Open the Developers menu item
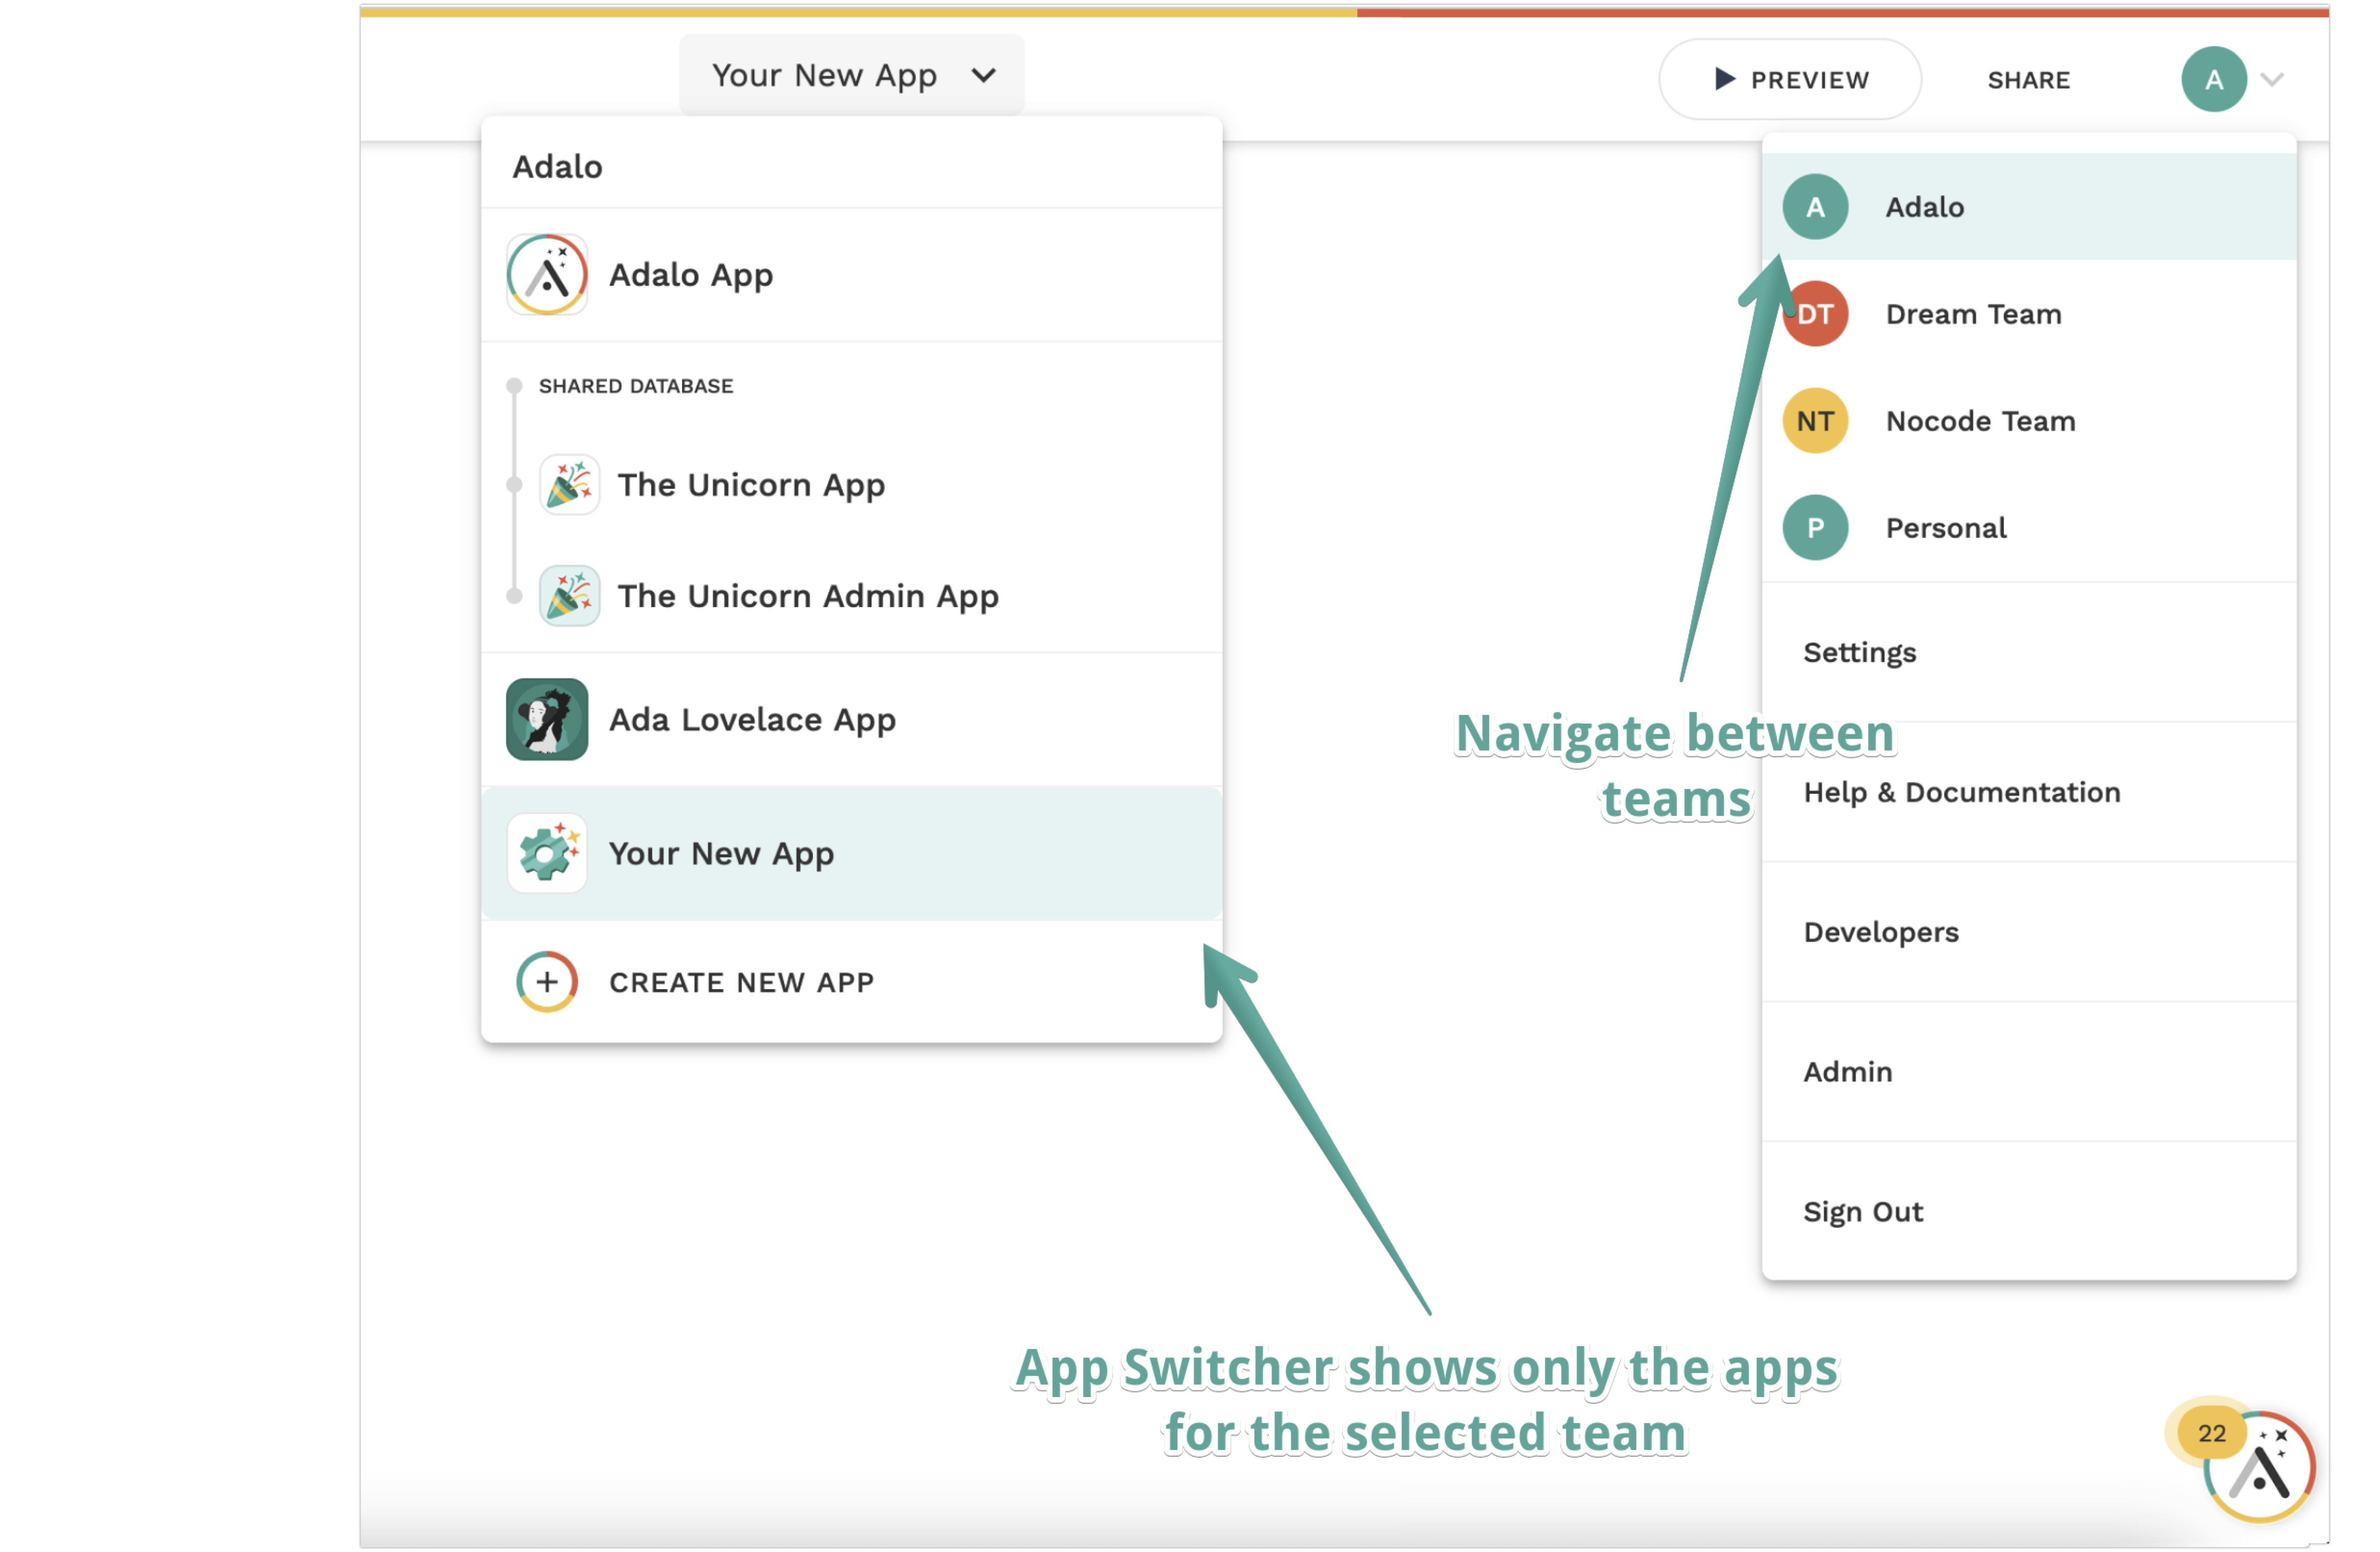The height and width of the screenshot is (1552, 2380). click(x=2028, y=933)
